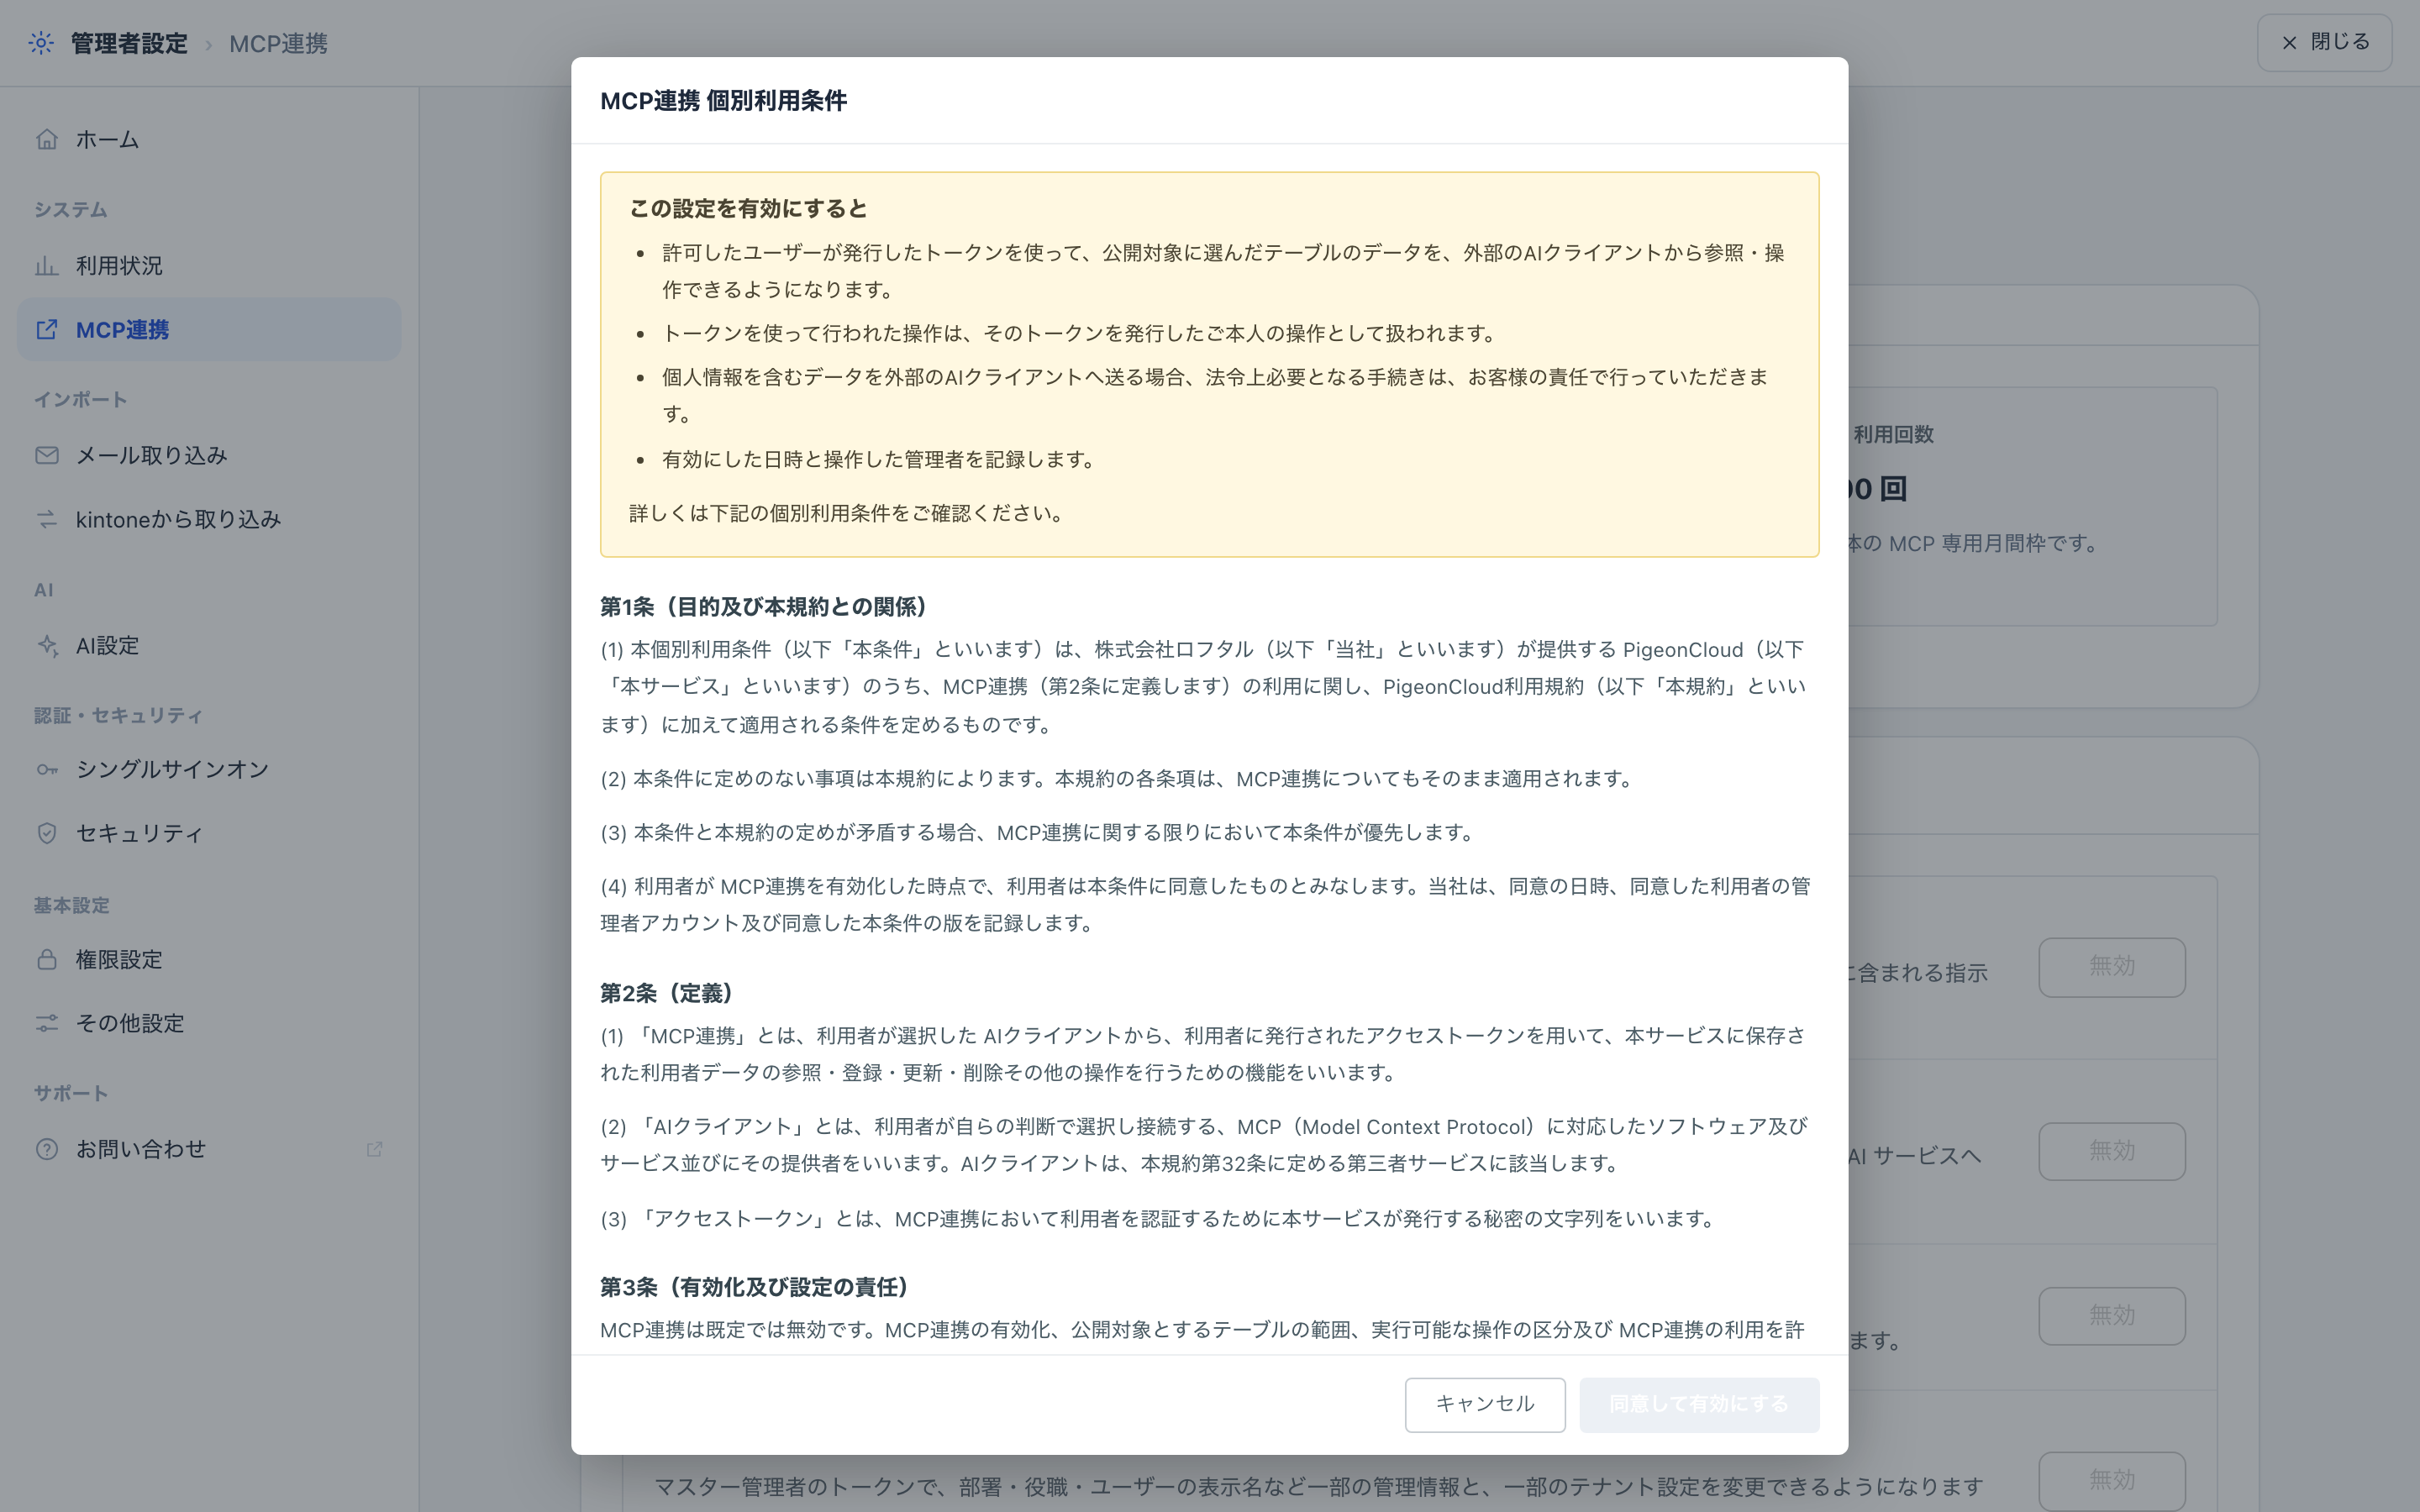Click the 認証・セキュリティ section label
The image size is (2420, 1512).
coord(118,715)
